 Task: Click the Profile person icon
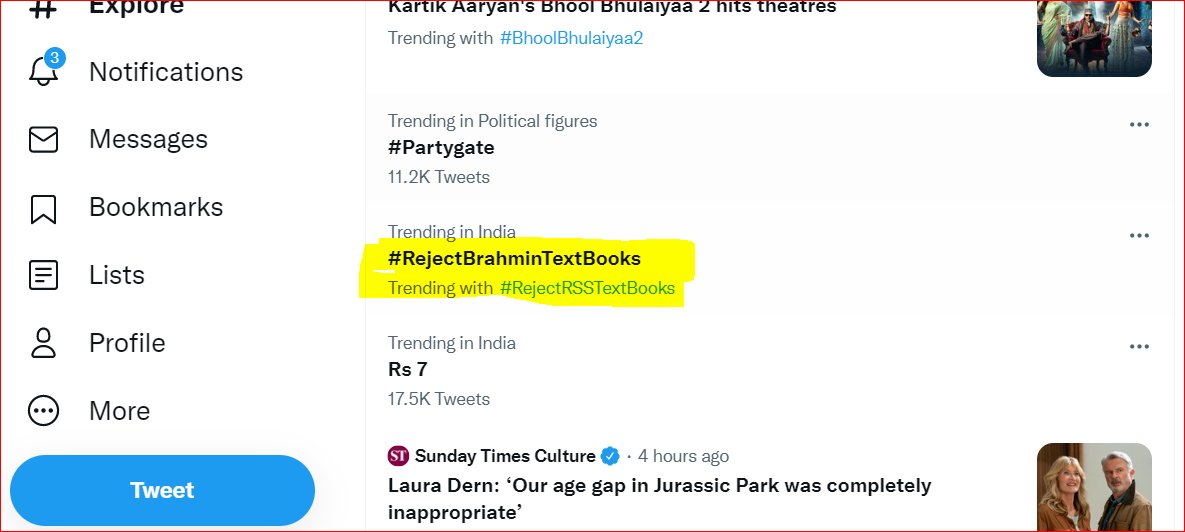pyautogui.click(x=44, y=343)
